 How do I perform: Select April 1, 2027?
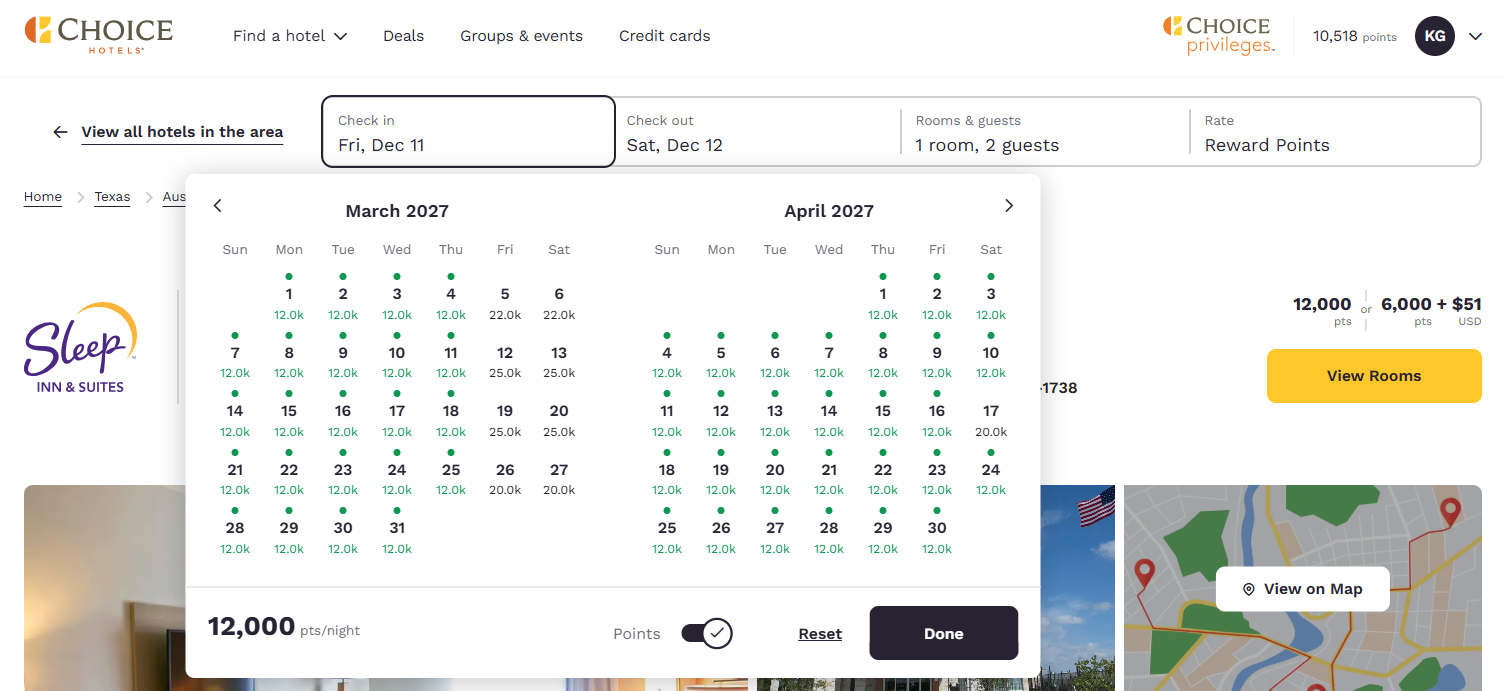[x=883, y=295]
